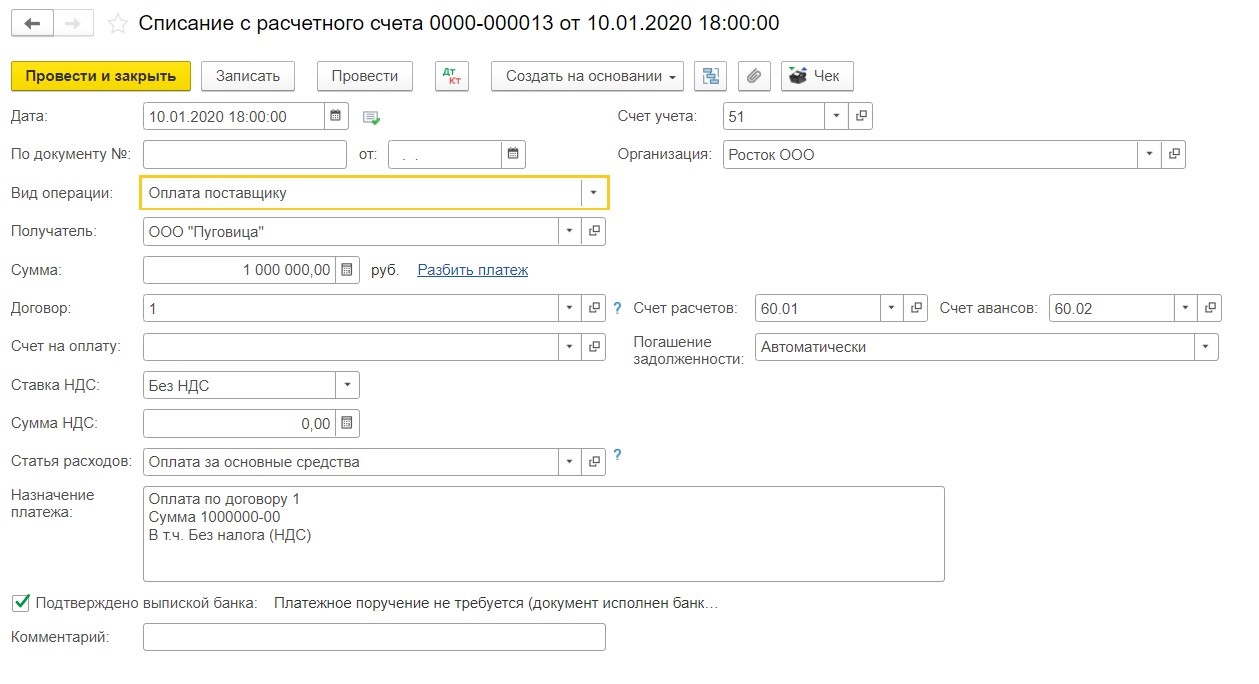1259x684 pixels.
Task: Click the green status icon next to Дата
Action: coord(372,117)
